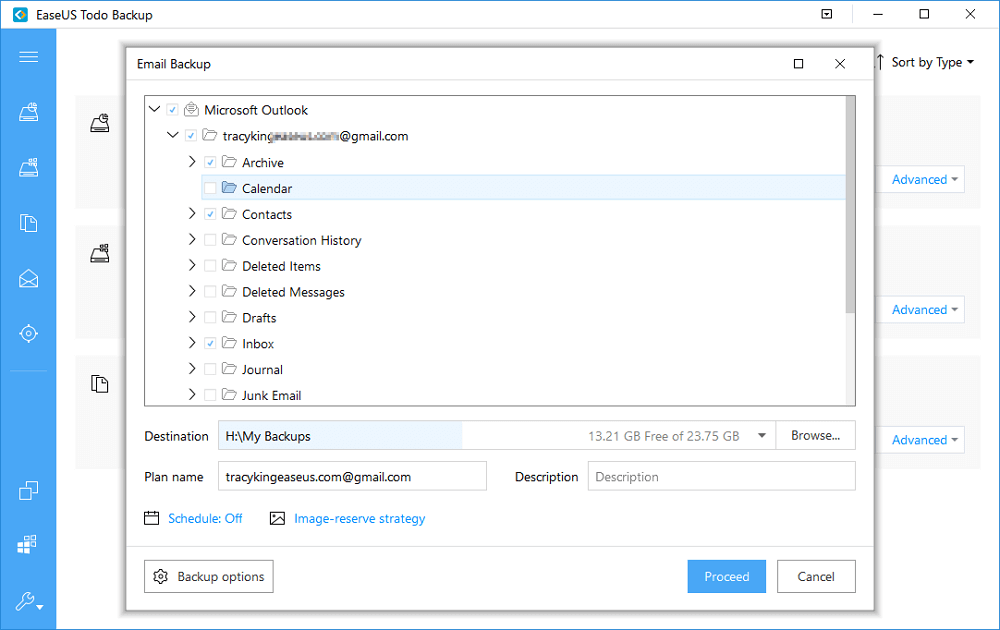
Task: Check the Calendar folder checkbox
Action: click(x=210, y=188)
